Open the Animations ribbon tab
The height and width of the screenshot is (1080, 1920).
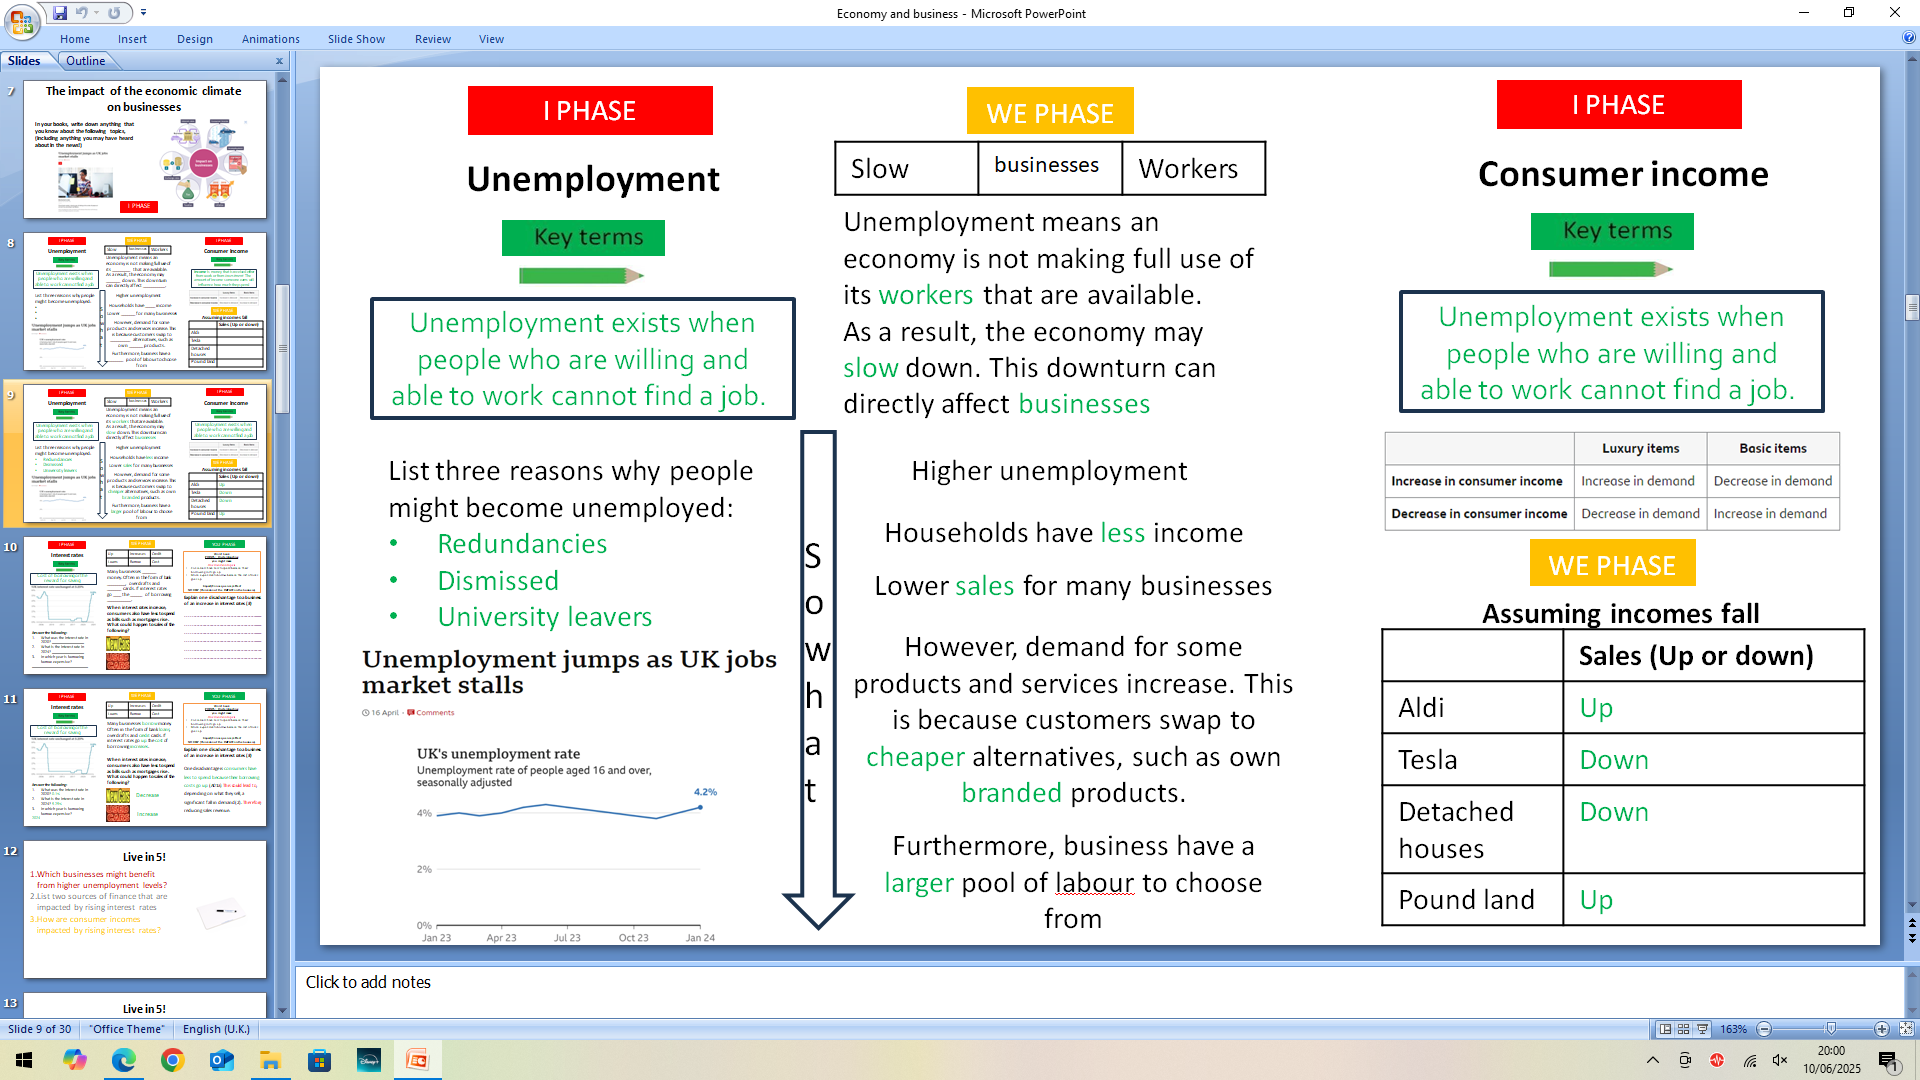[x=270, y=39]
